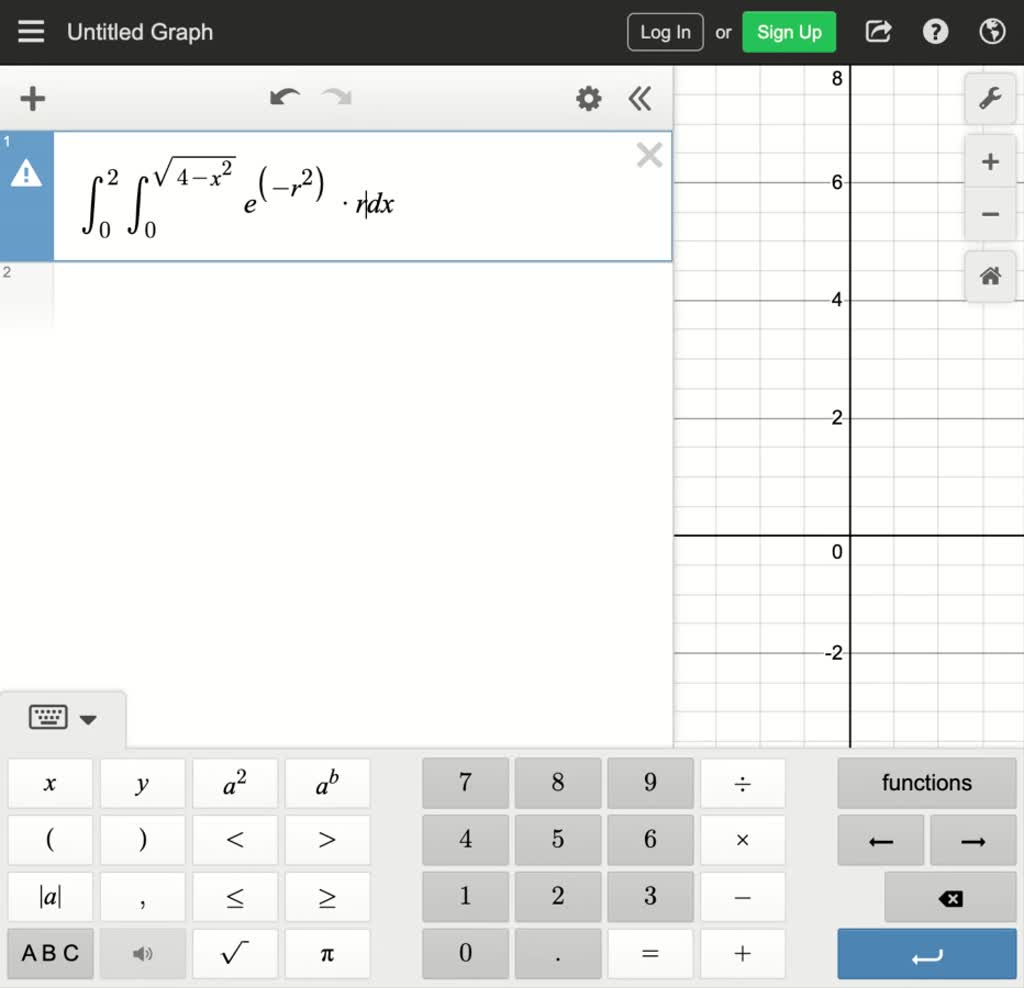Open expression list edit gear
This screenshot has width=1024, height=988.
click(588, 98)
